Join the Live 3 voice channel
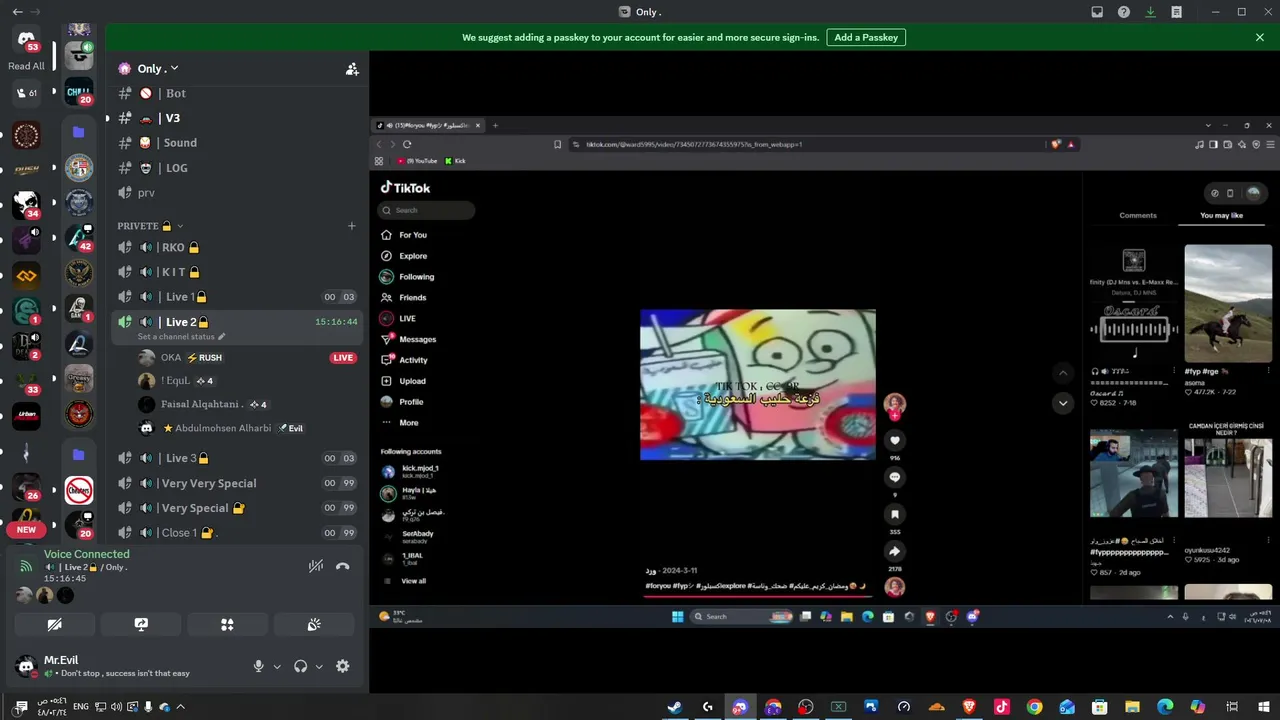Viewport: 1280px width, 720px height. coord(236,458)
